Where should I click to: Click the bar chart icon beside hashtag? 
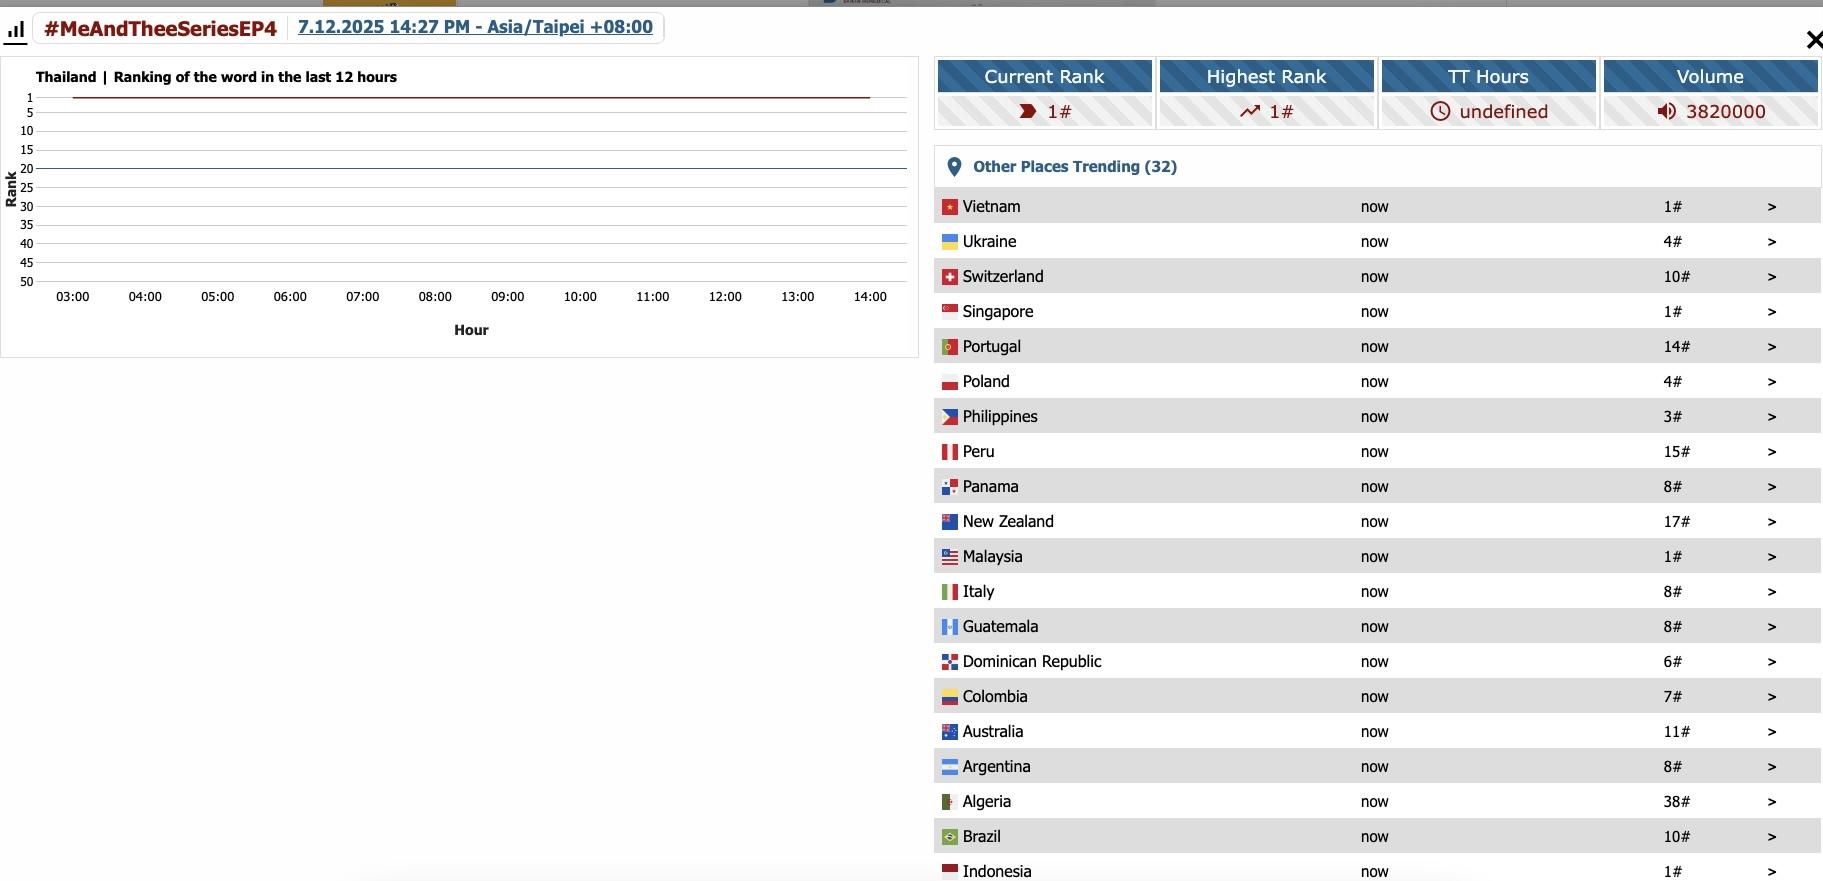tap(15, 30)
